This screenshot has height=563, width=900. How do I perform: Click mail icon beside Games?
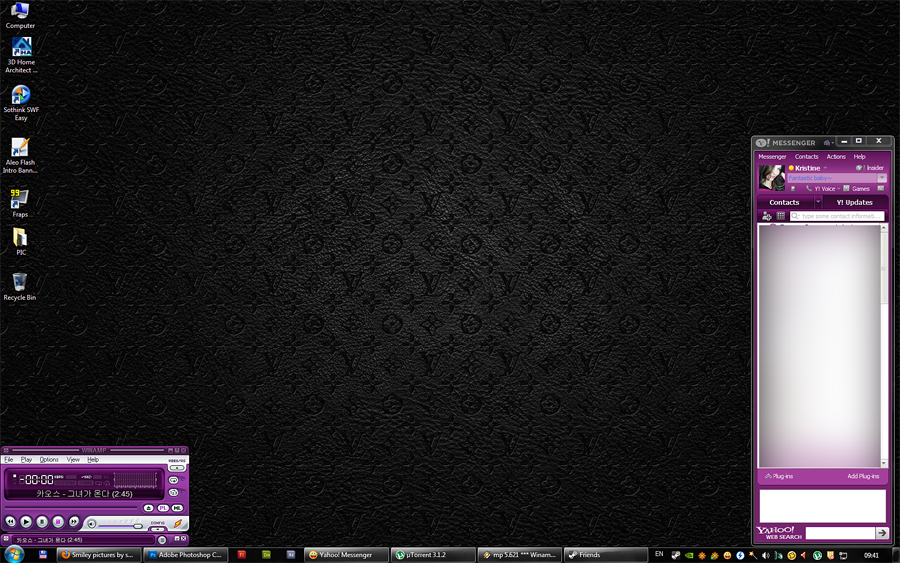pyautogui.click(x=880, y=188)
